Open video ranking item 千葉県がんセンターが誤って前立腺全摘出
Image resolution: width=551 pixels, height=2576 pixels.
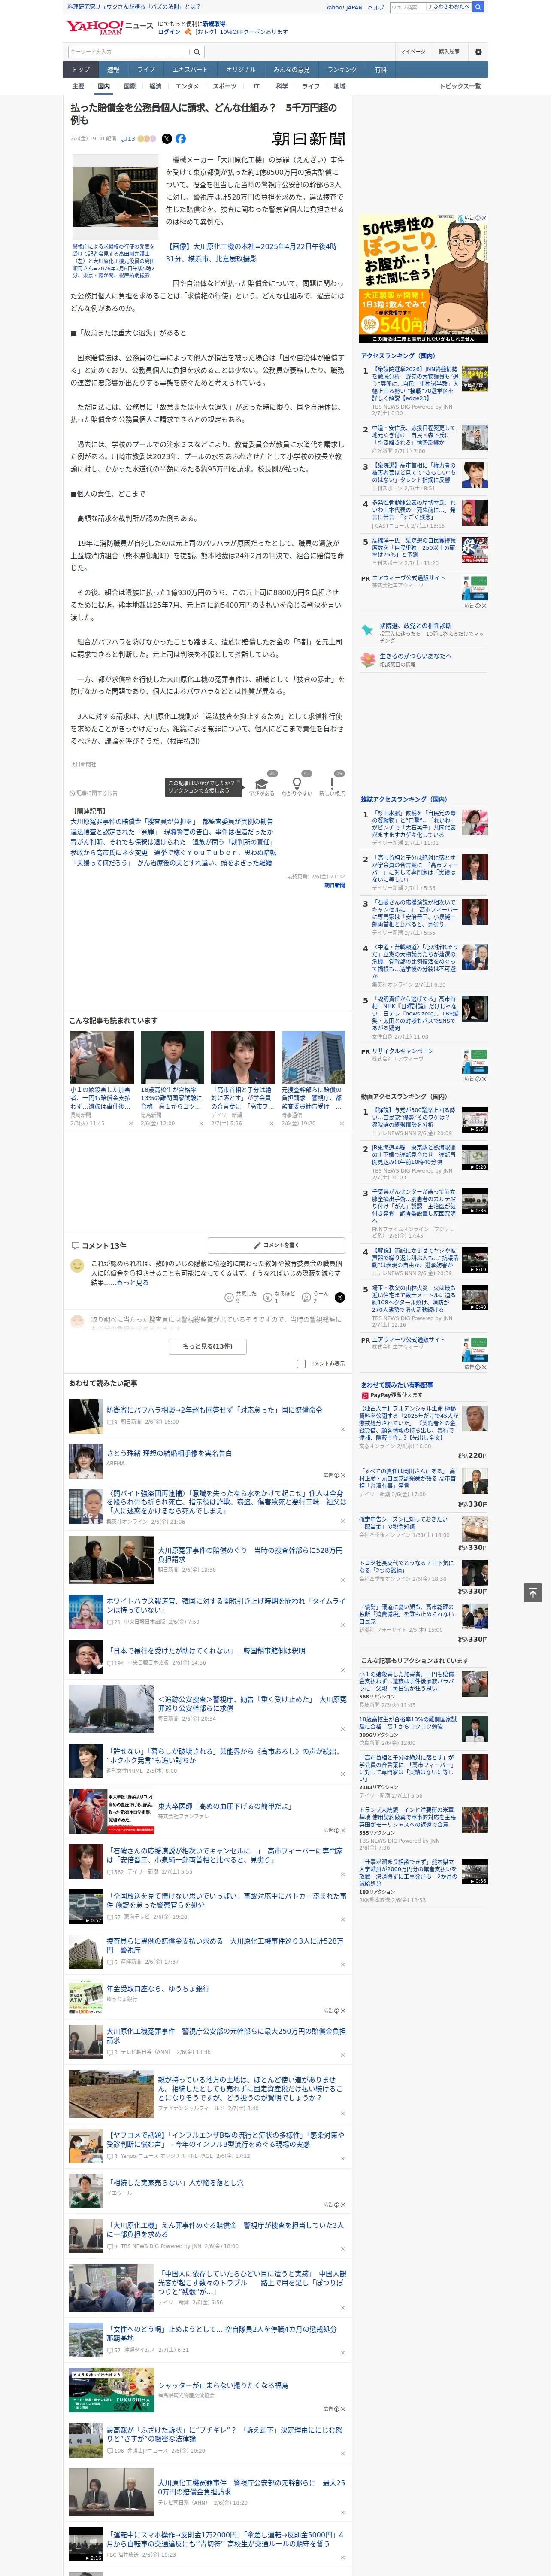click(414, 1205)
